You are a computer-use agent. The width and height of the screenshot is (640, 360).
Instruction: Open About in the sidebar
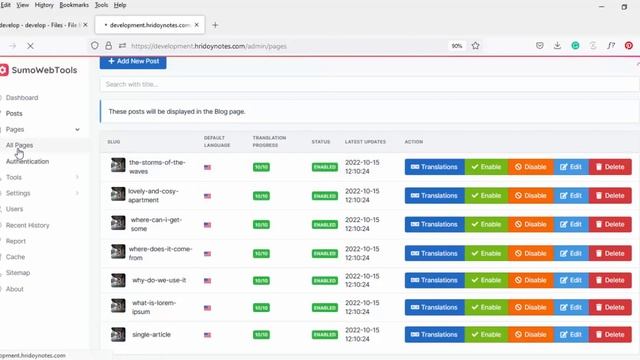(x=14, y=289)
